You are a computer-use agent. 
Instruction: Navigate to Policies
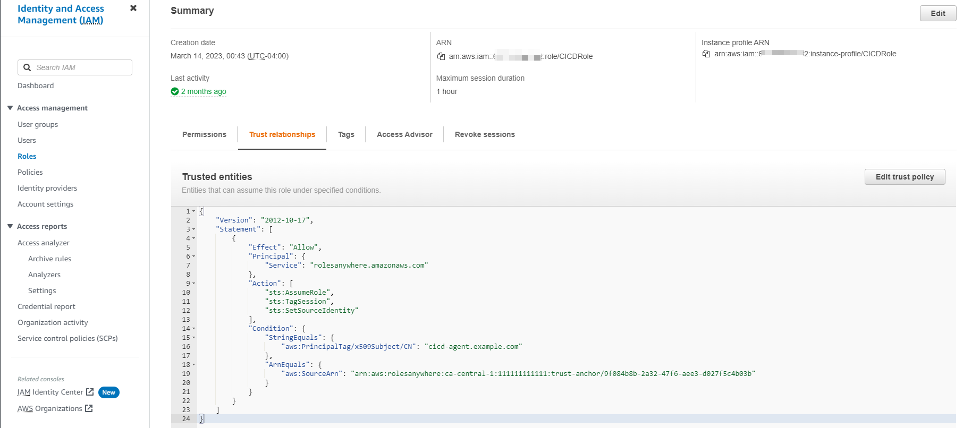tap(30, 173)
